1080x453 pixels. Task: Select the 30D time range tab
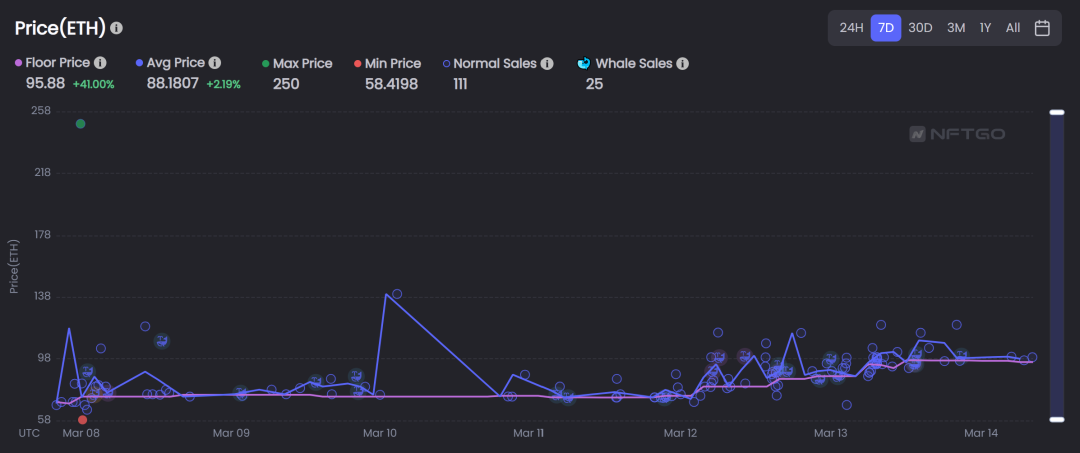tap(920, 28)
